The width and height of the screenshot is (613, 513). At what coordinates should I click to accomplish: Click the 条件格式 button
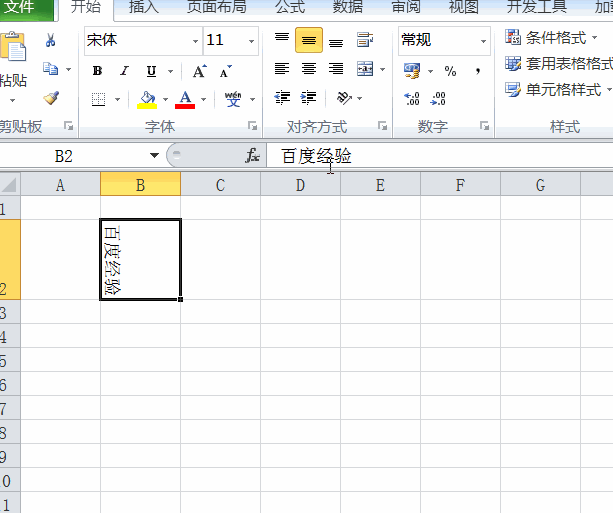[x=551, y=38]
